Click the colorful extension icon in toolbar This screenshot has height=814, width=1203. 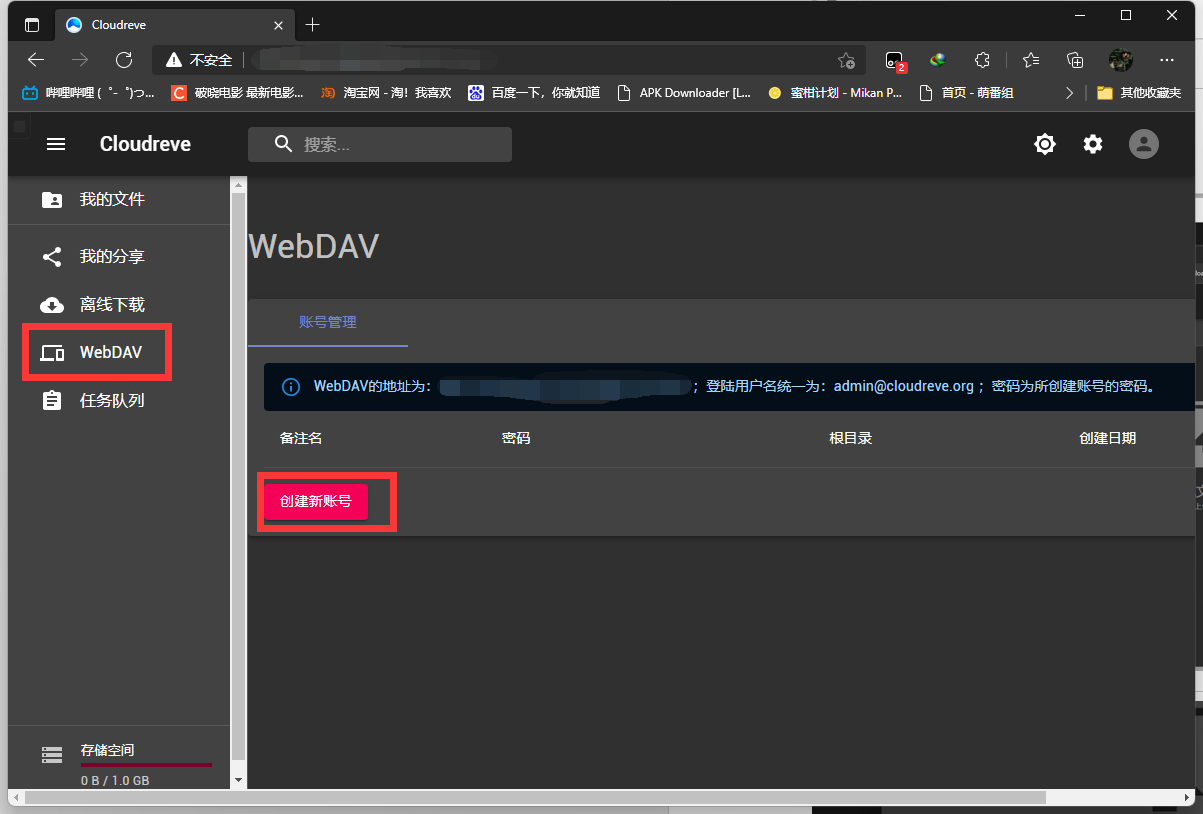click(x=937, y=60)
